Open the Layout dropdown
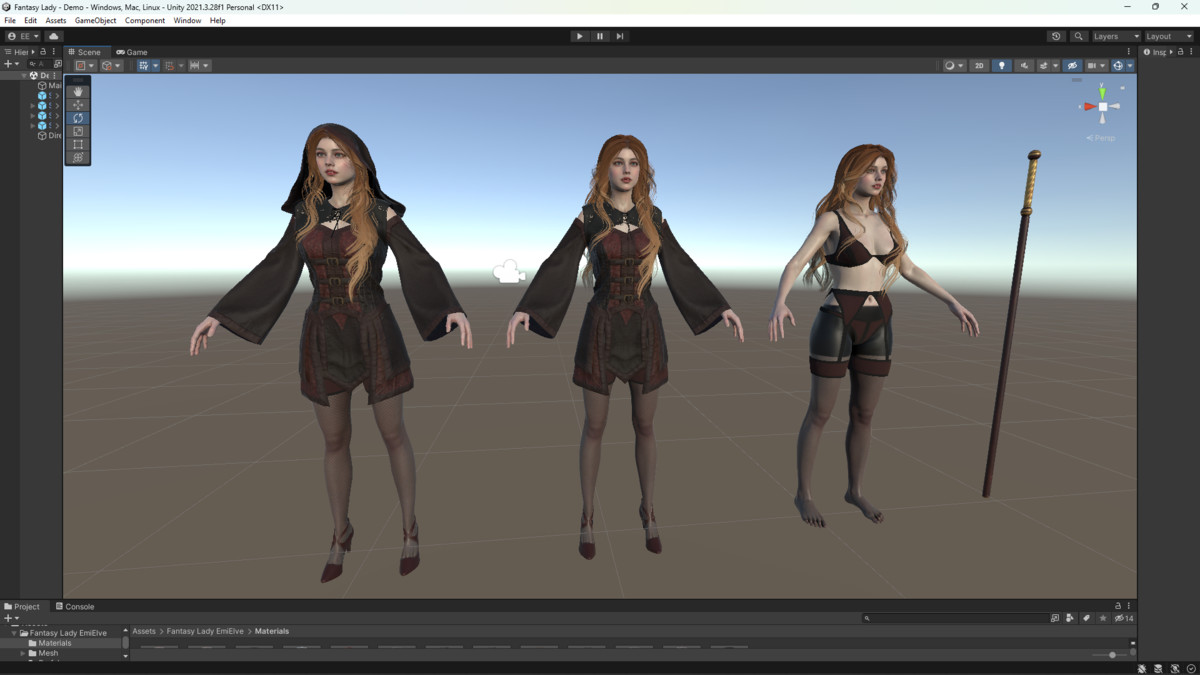This screenshot has width=1200, height=675. [1169, 36]
